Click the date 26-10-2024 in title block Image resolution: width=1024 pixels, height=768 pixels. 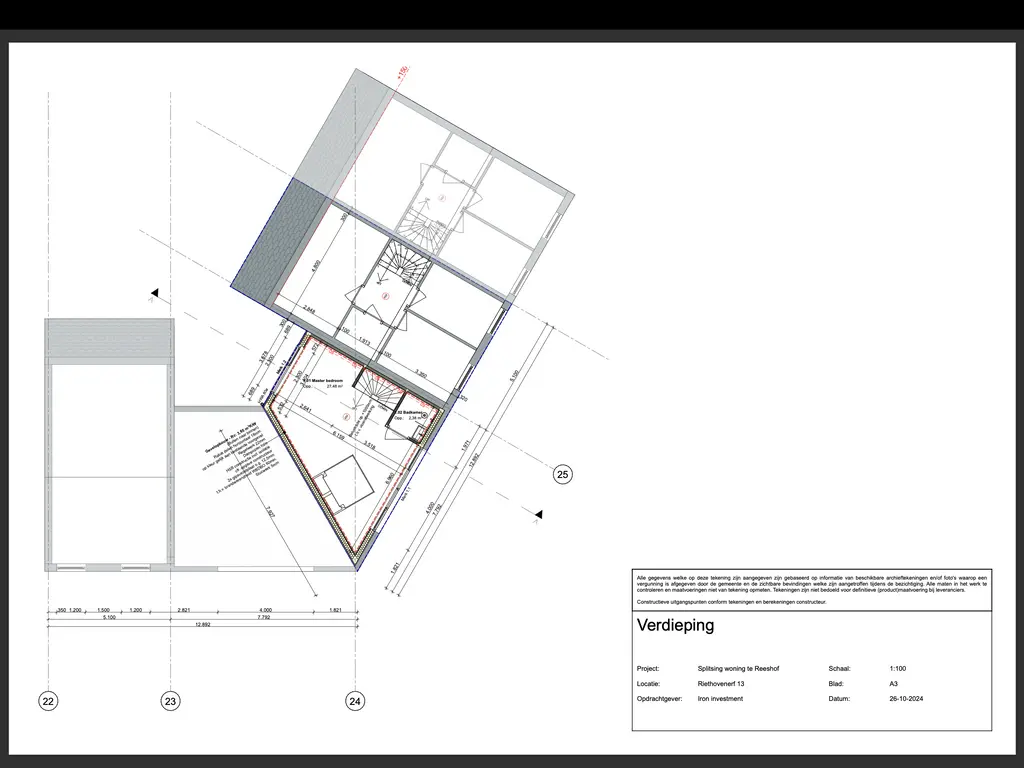click(906, 698)
